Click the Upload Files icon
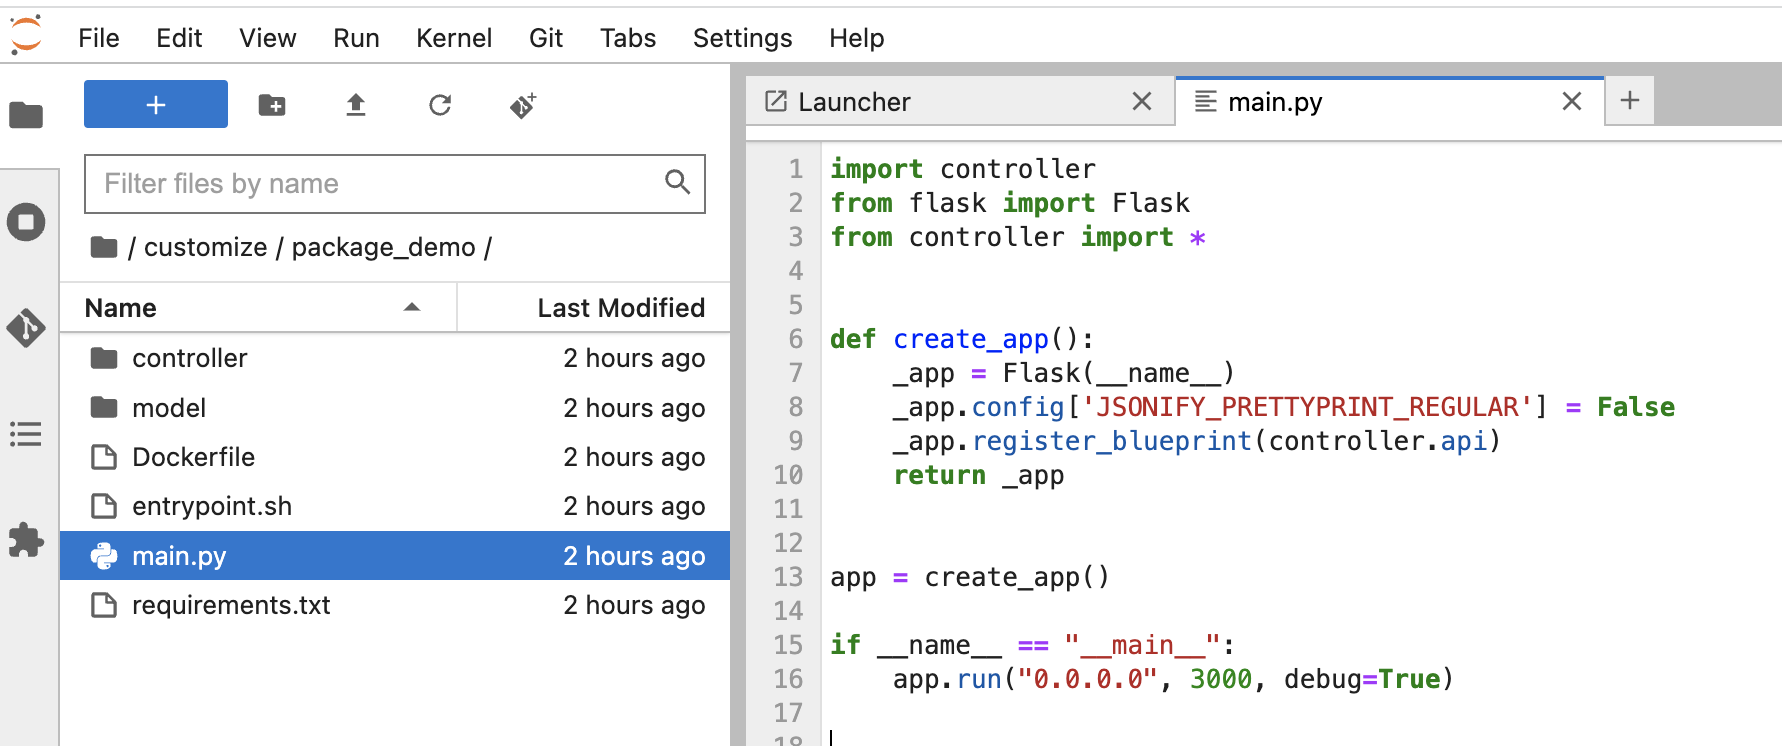 point(356,105)
